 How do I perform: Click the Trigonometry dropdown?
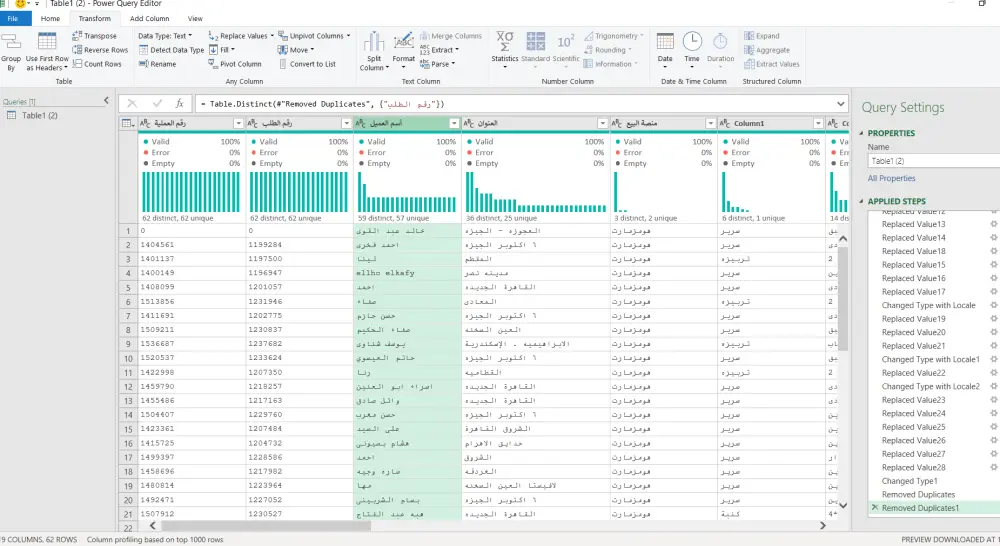(614, 36)
